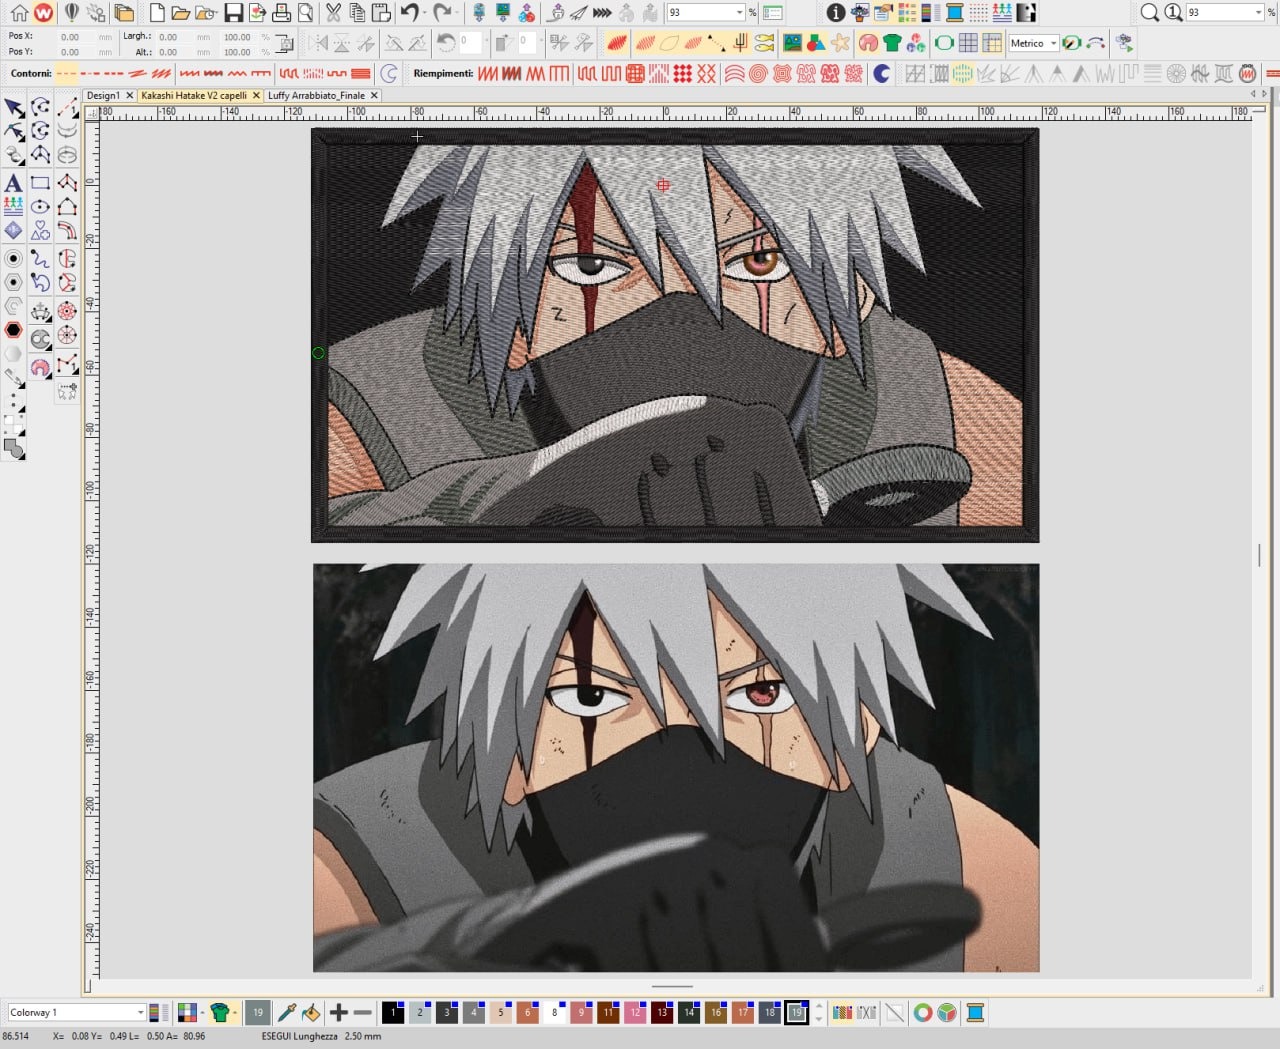
Task: Click the Redo arrow
Action: 442,13
